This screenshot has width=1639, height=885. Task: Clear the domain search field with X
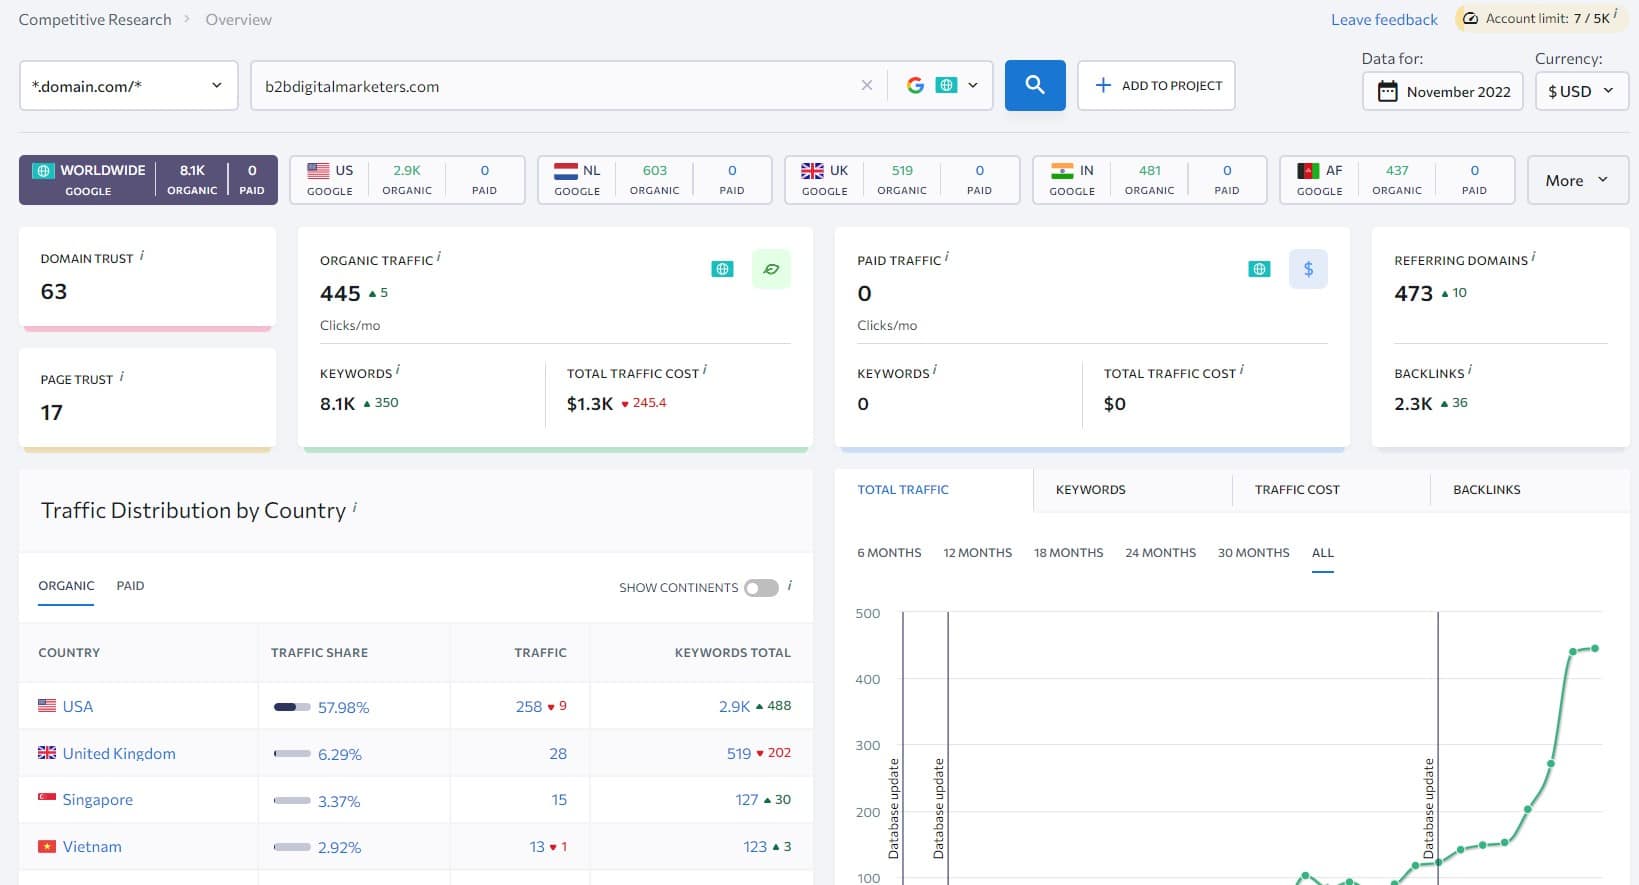(x=867, y=85)
